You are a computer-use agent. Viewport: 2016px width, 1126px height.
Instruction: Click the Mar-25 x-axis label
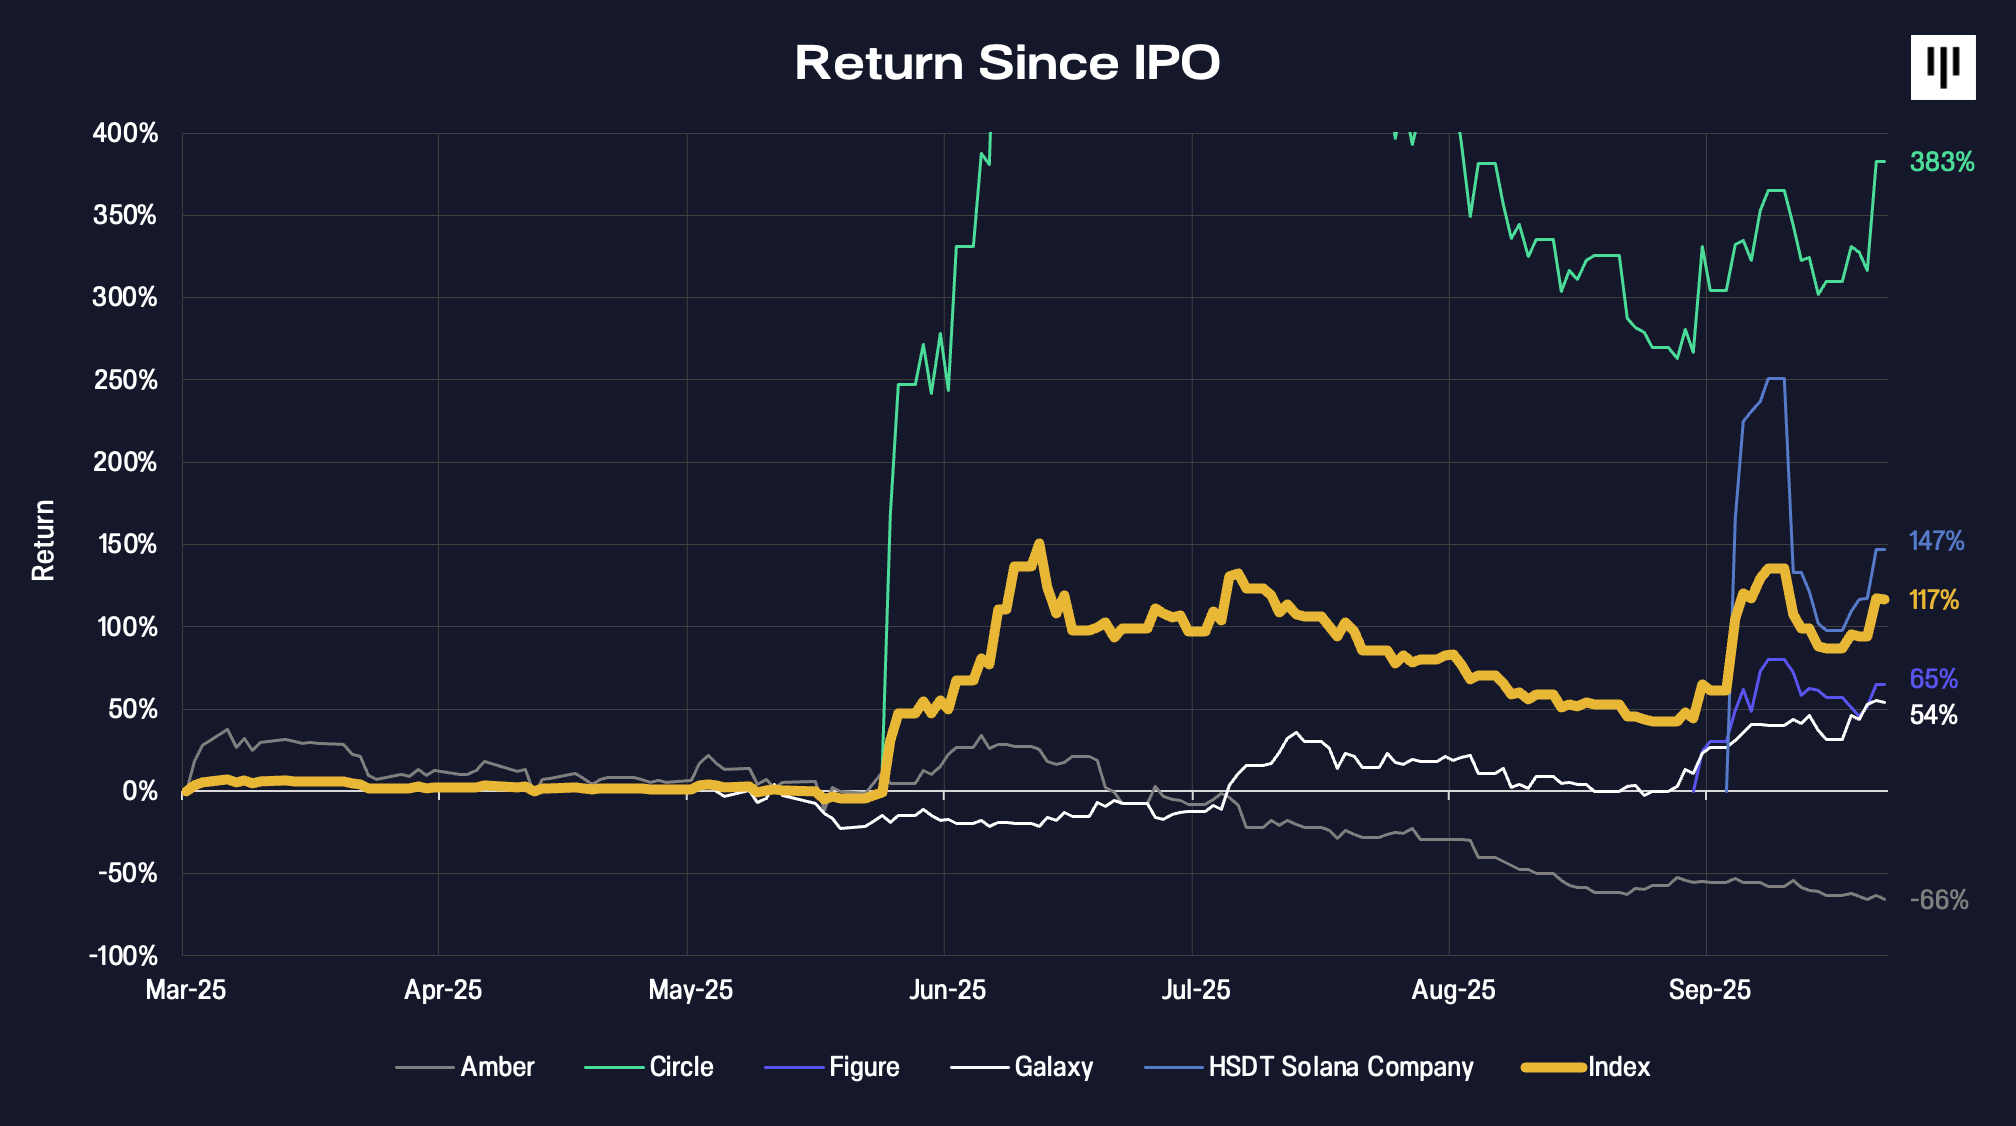pos(186,990)
